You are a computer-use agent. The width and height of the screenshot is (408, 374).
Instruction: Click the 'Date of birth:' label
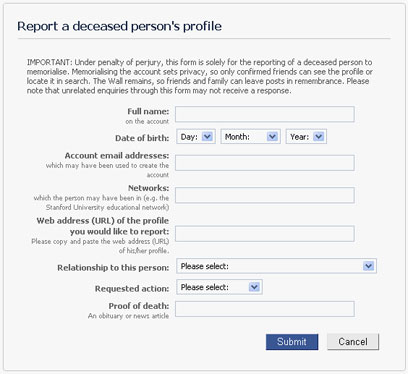(142, 138)
